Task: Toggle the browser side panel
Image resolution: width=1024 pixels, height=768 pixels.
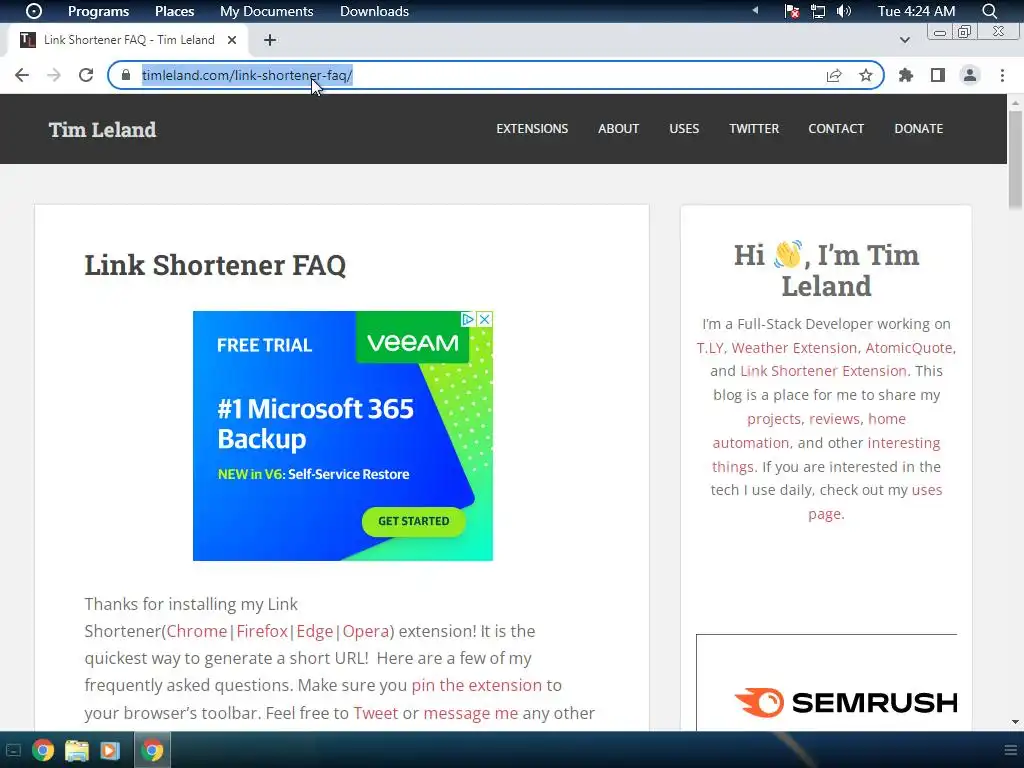Action: tap(938, 75)
